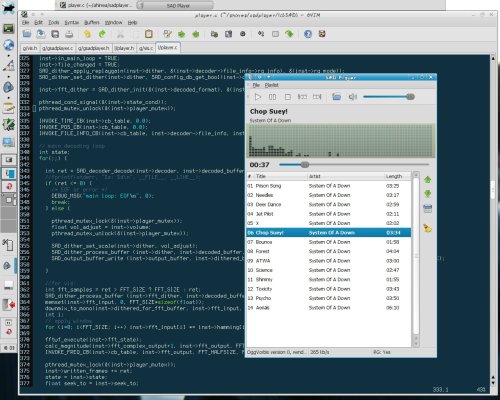Open GVim Help via blue question icon
This screenshot has width=500, height=400.
(308, 34)
